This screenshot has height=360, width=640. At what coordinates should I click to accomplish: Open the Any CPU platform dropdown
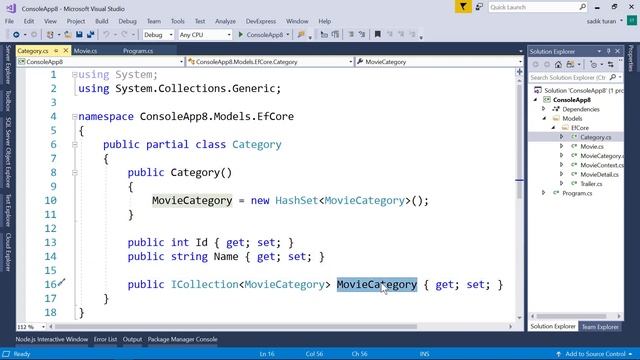(x=205, y=35)
